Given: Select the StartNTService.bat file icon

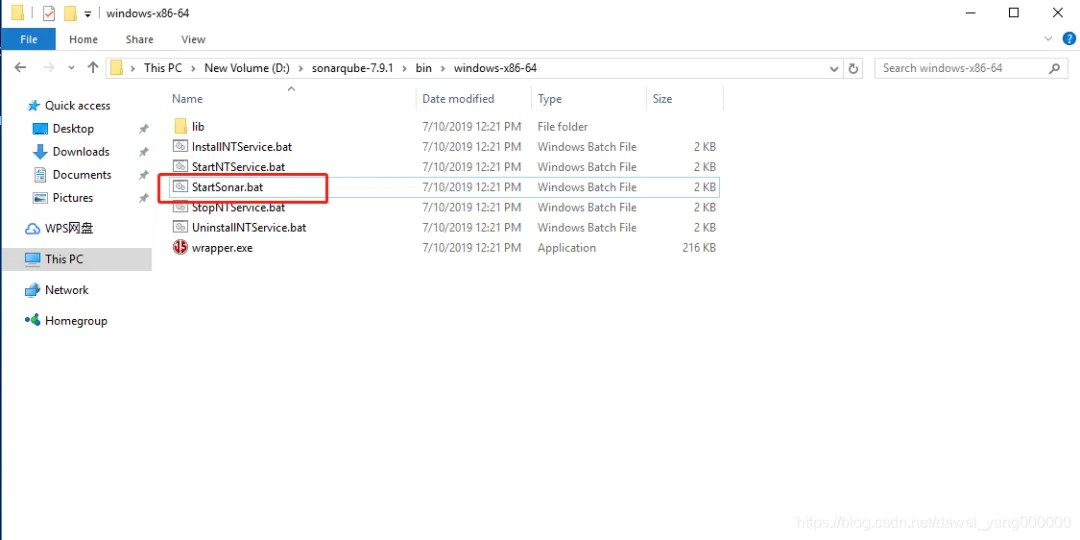Looking at the screenshot, I should click(x=180, y=167).
